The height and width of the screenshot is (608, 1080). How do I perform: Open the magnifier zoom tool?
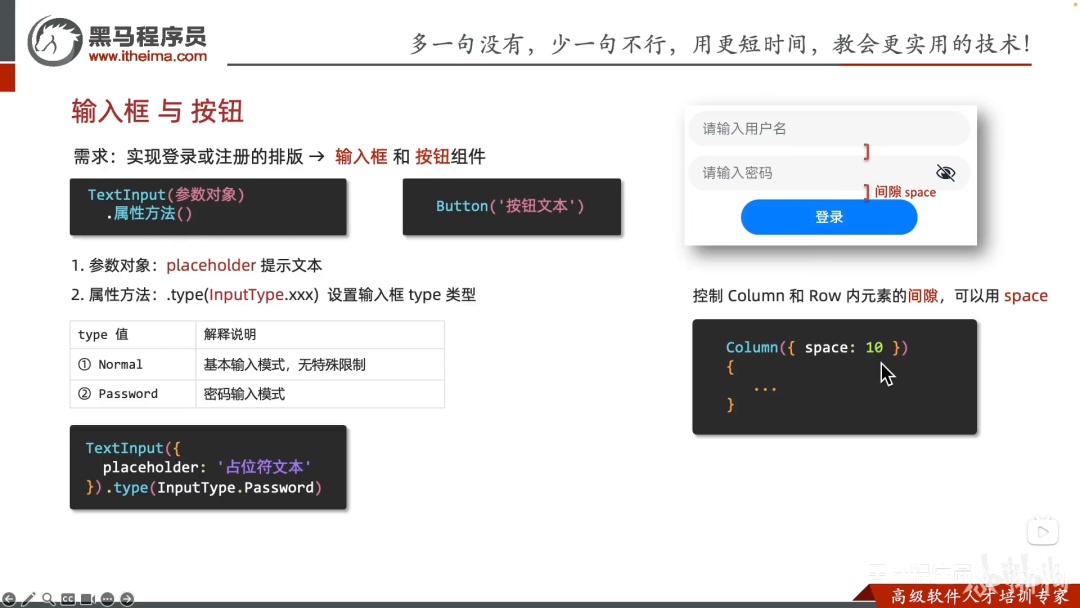click(x=48, y=599)
